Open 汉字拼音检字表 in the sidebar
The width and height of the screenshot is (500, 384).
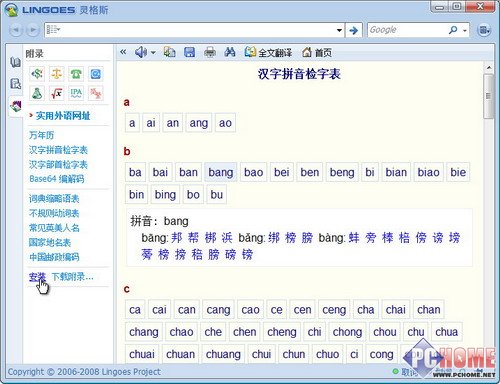pos(58,150)
